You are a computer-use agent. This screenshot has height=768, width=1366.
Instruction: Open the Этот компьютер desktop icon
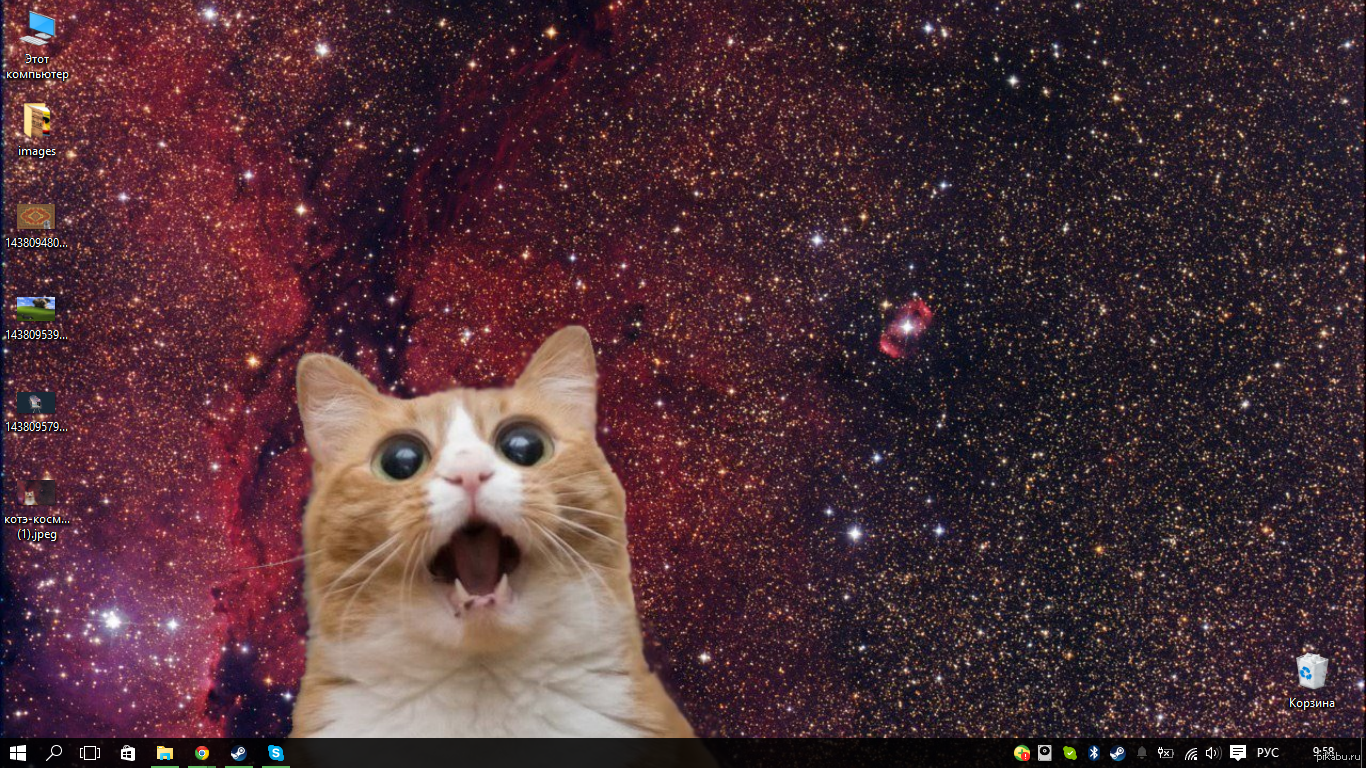coord(37,45)
